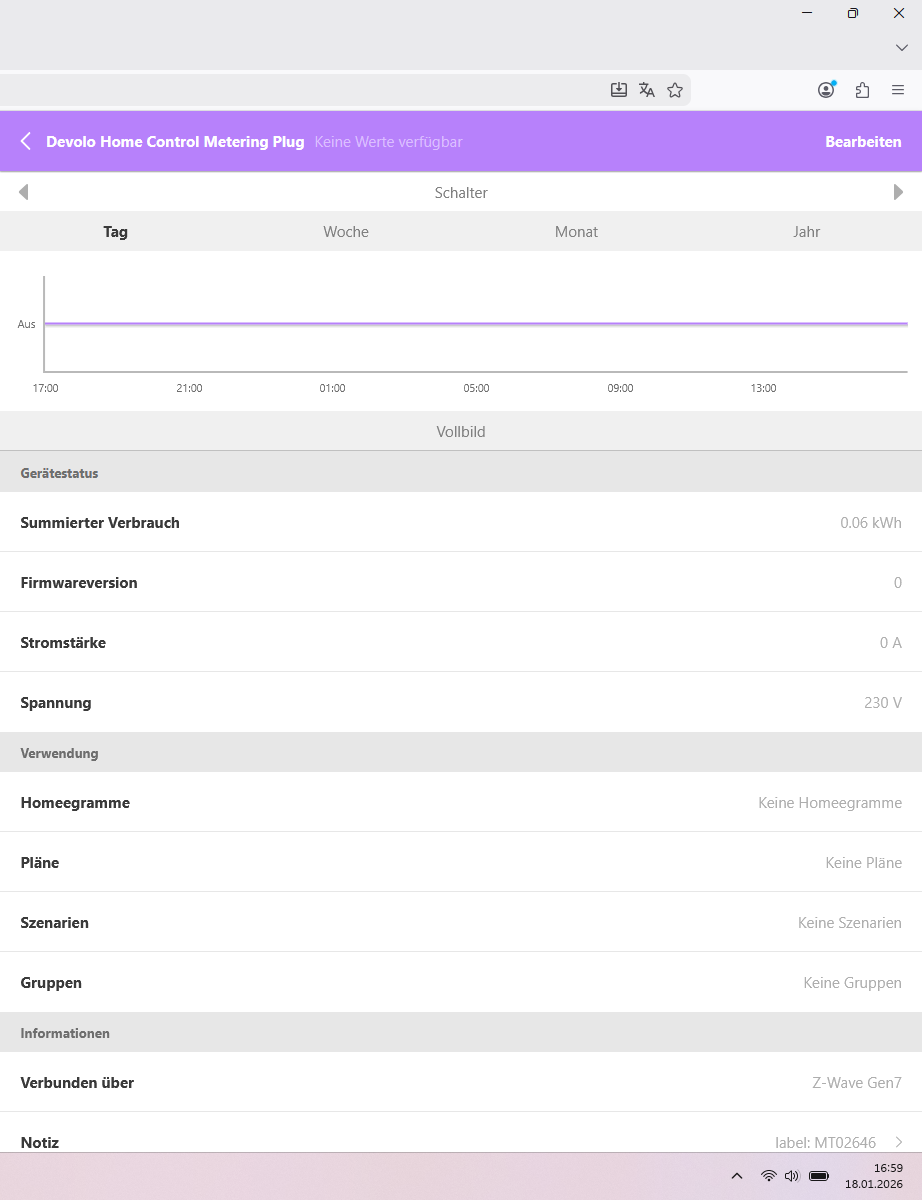Open the browser hamburger menu

click(x=898, y=90)
